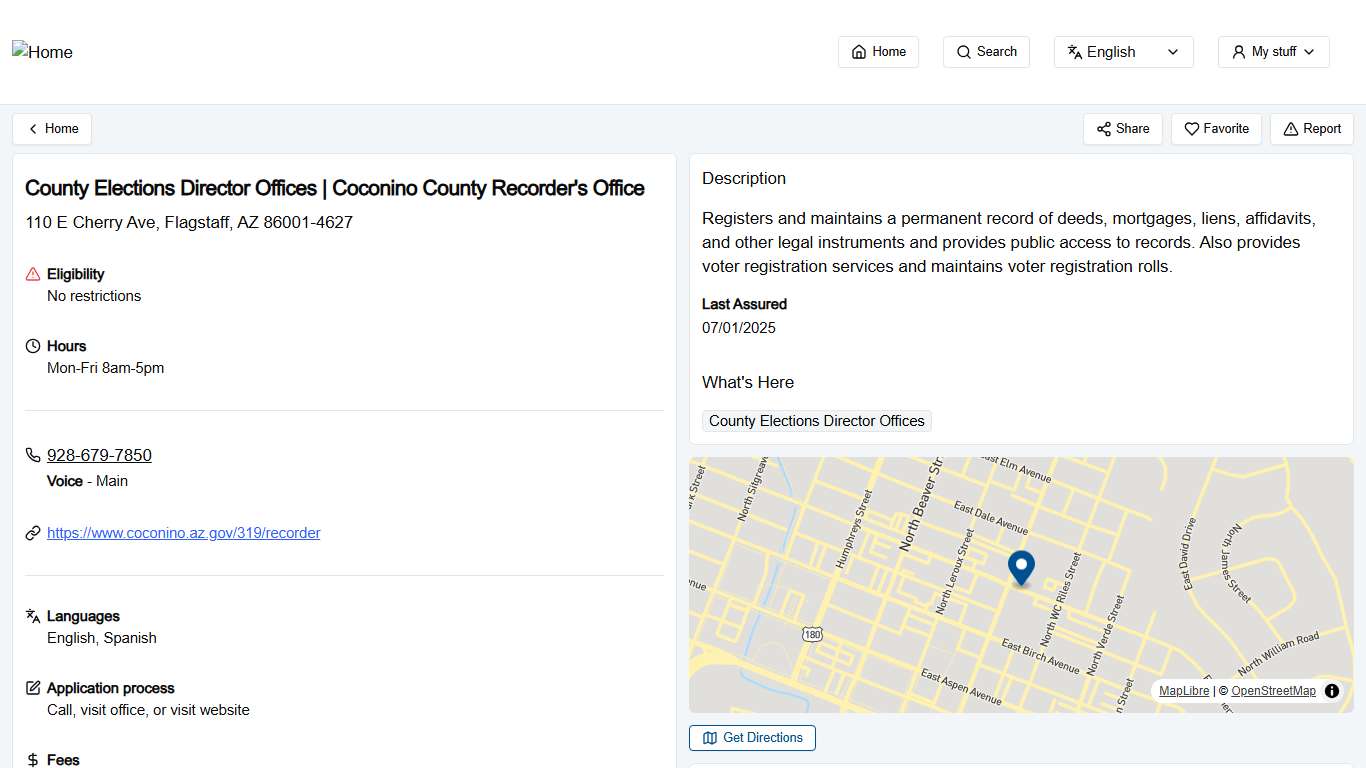Click the link icon beside the website URL
This screenshot has height=768, width=1366.
click(32, 532)
